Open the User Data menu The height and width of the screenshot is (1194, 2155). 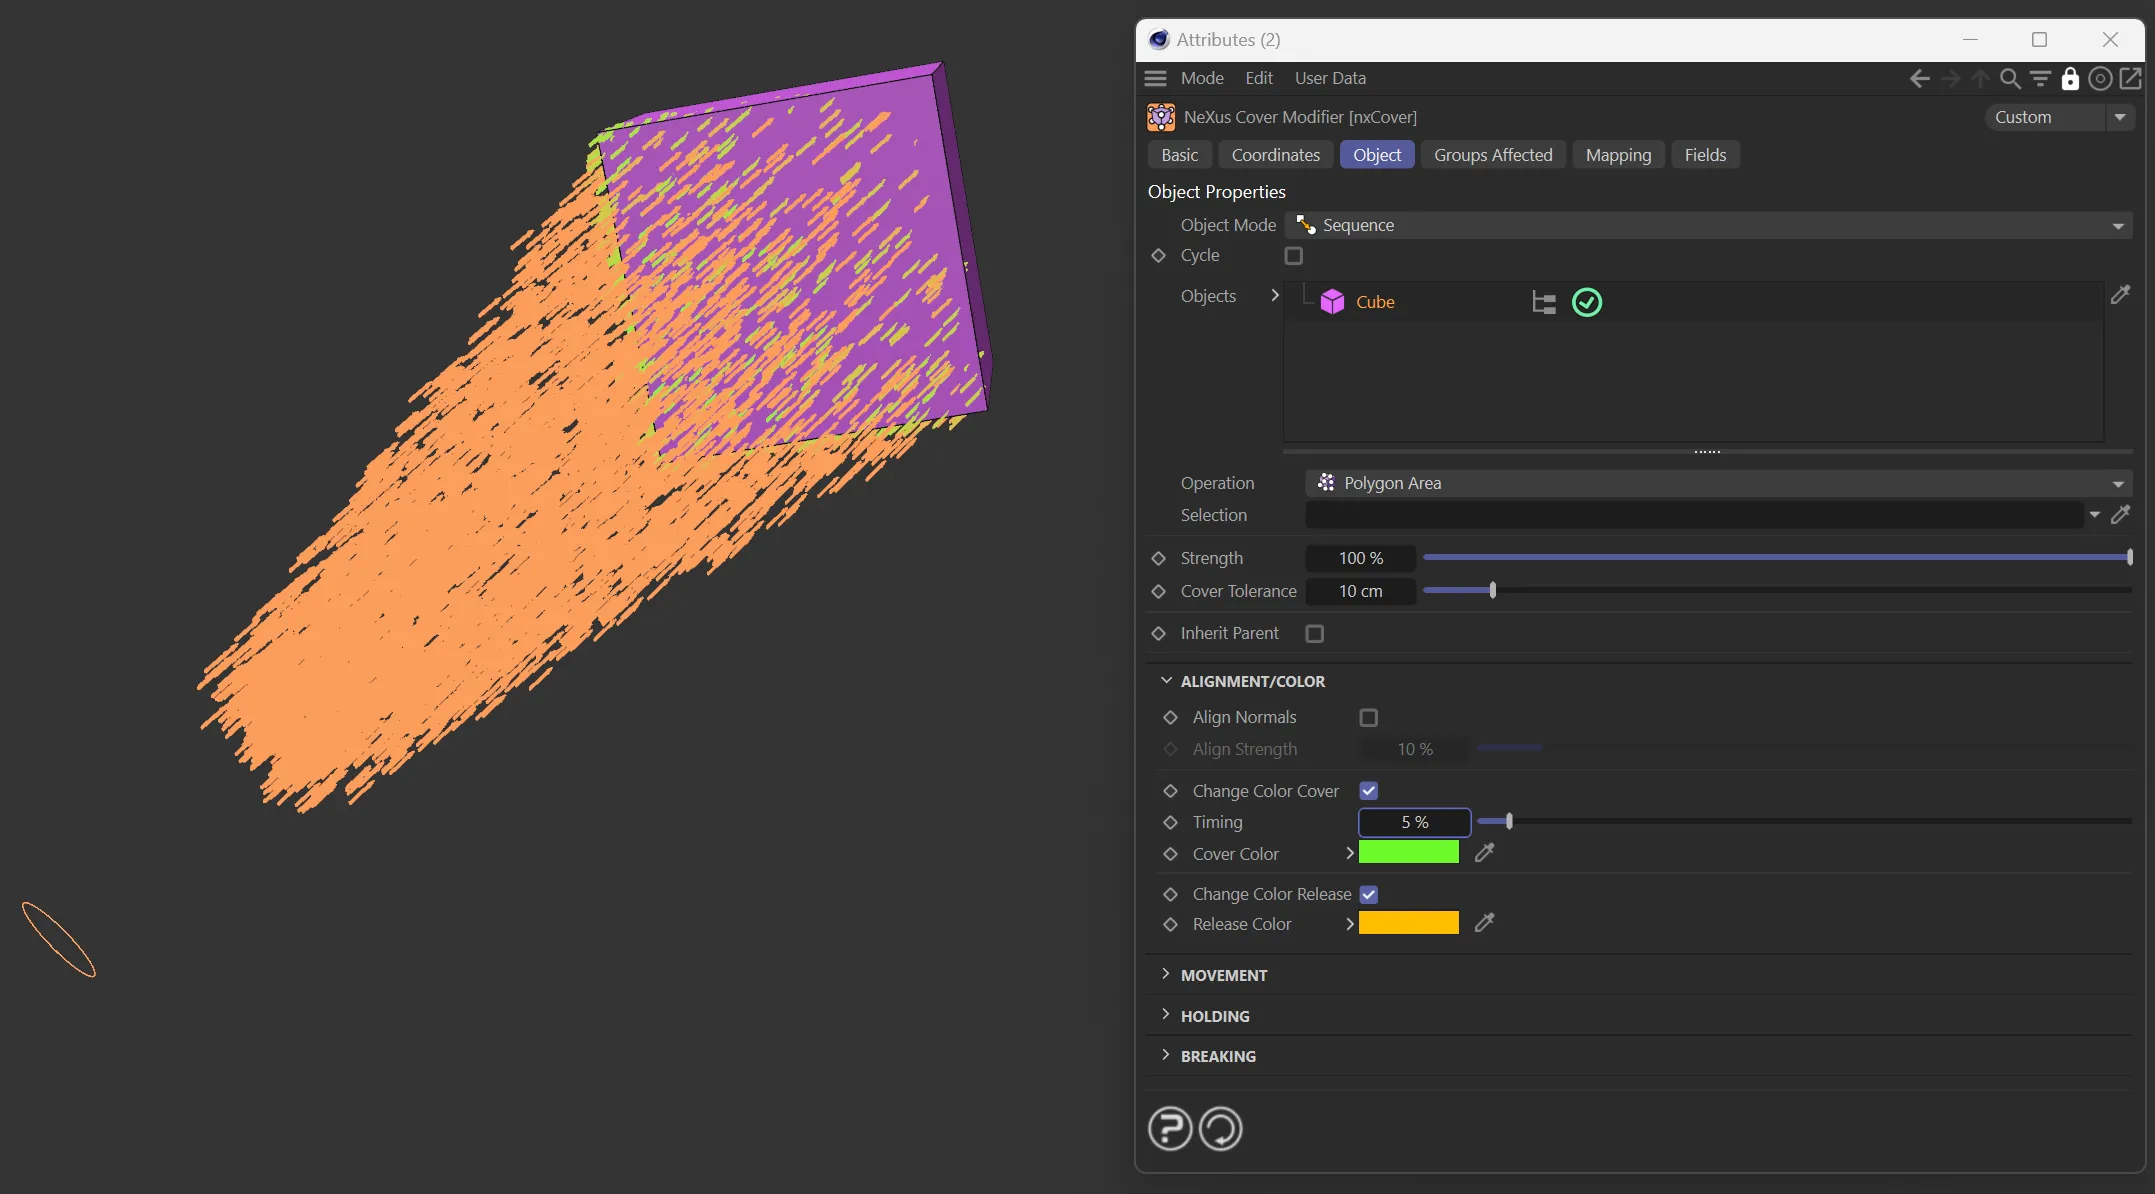1330,78
